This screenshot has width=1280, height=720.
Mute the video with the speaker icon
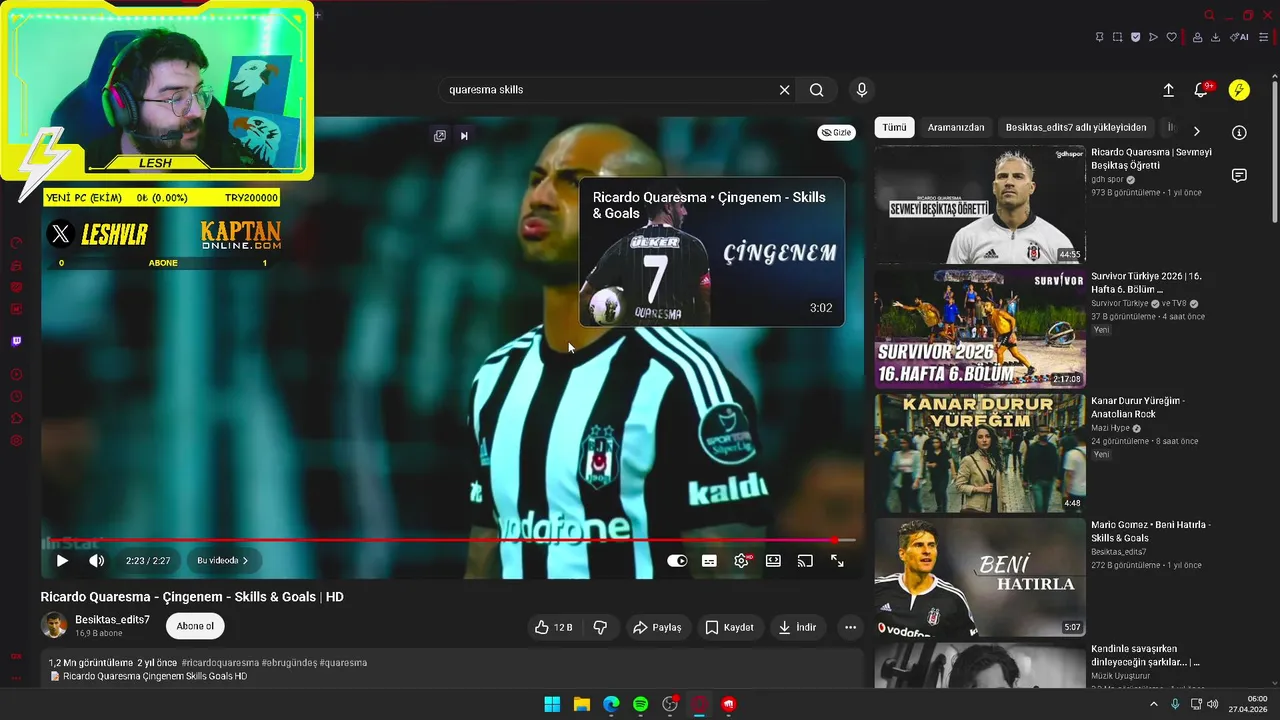(96, 561)
